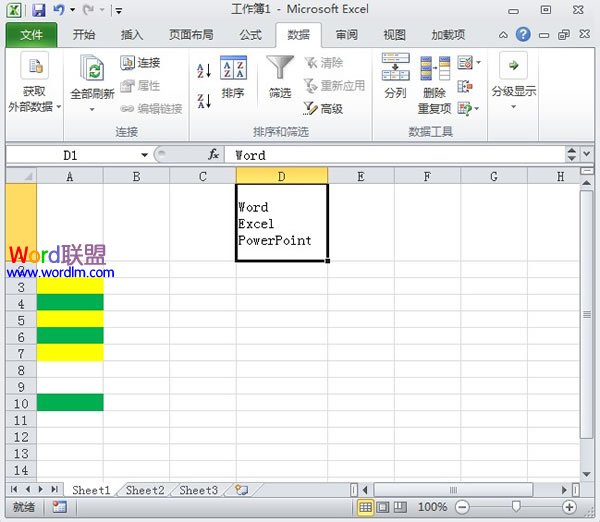Switch to Home (开始) tab
Screen dimensions: 600x522
point(84,35)
